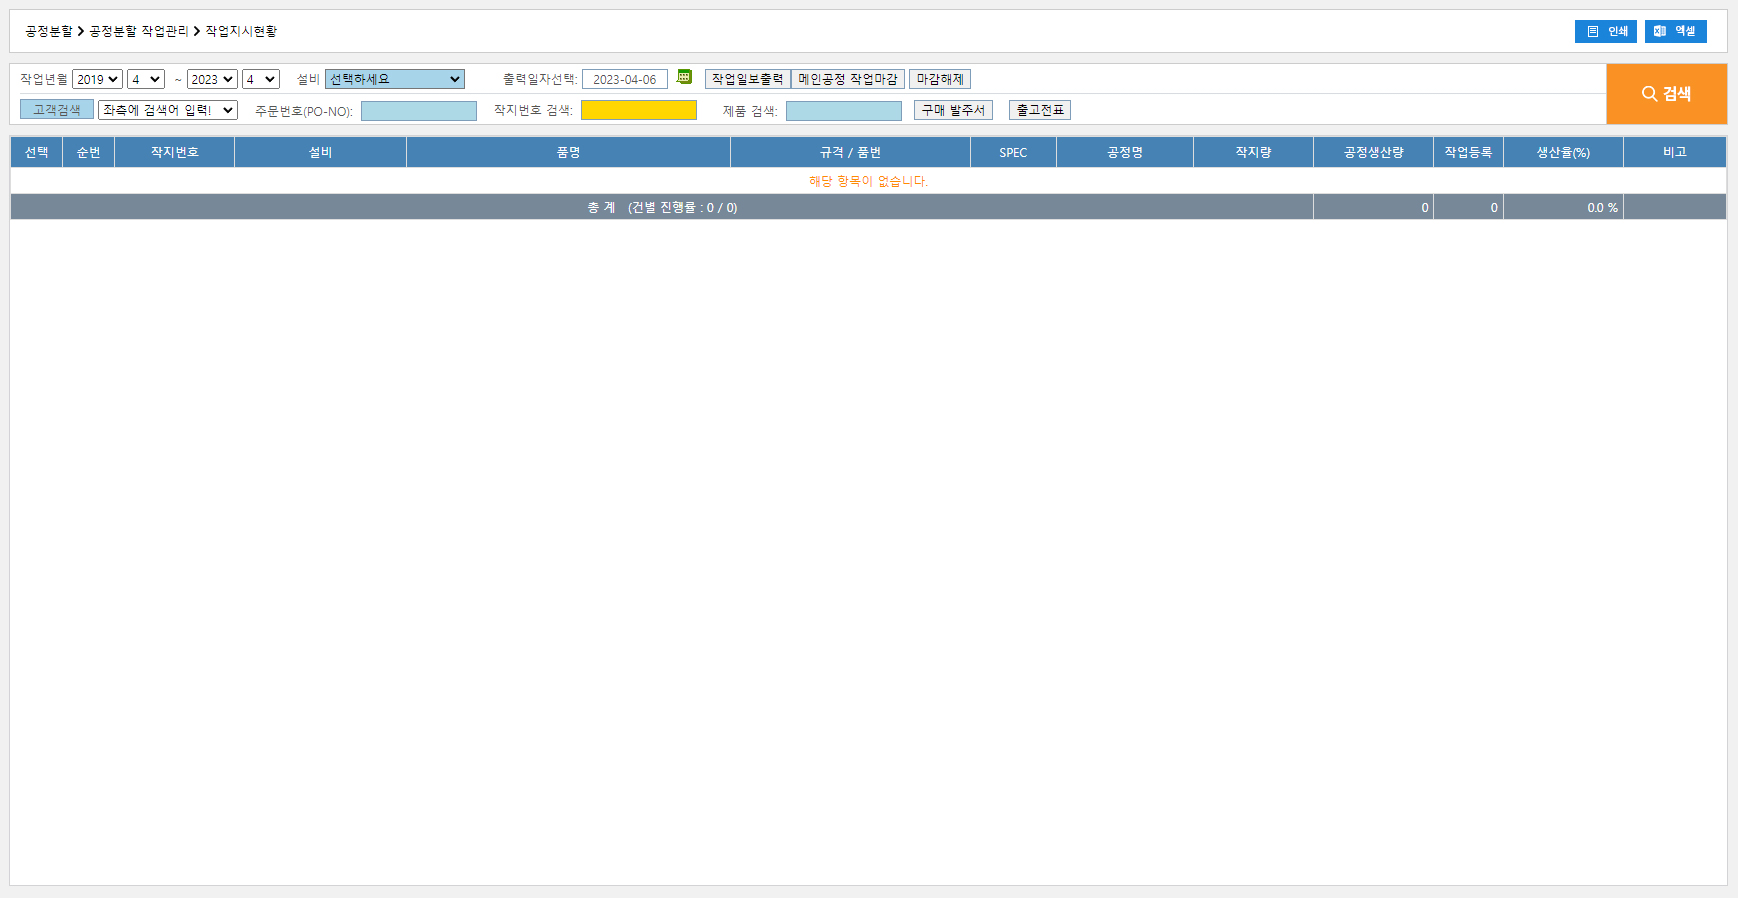Click the yellow 작지번호 검색 field
The width and height of the screenshot is (1738, 898).
[x=638, y=110]
